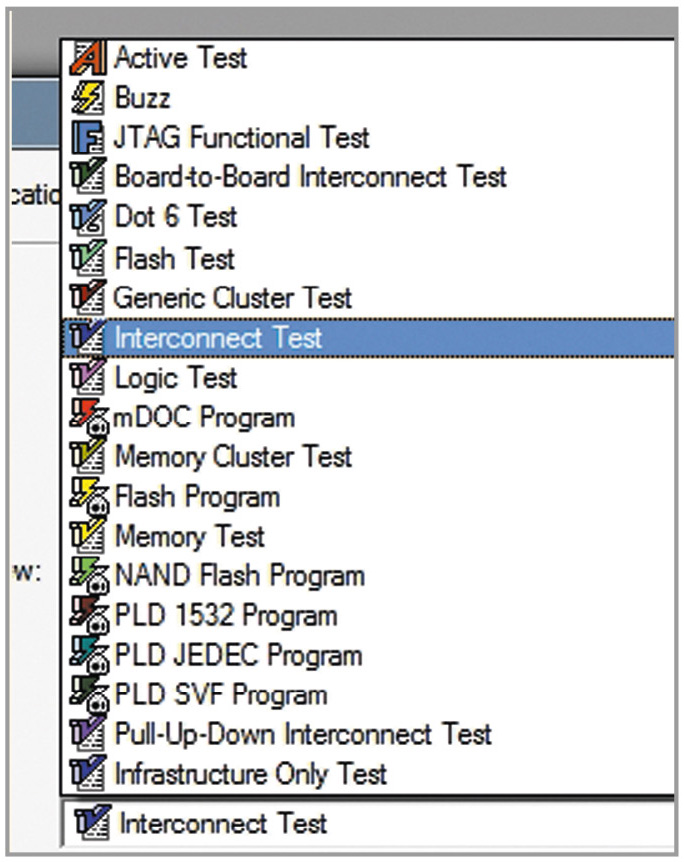Pick Infrastructure Only Test option
This screenshot has width=684, height=862.
tap(250, 774)
